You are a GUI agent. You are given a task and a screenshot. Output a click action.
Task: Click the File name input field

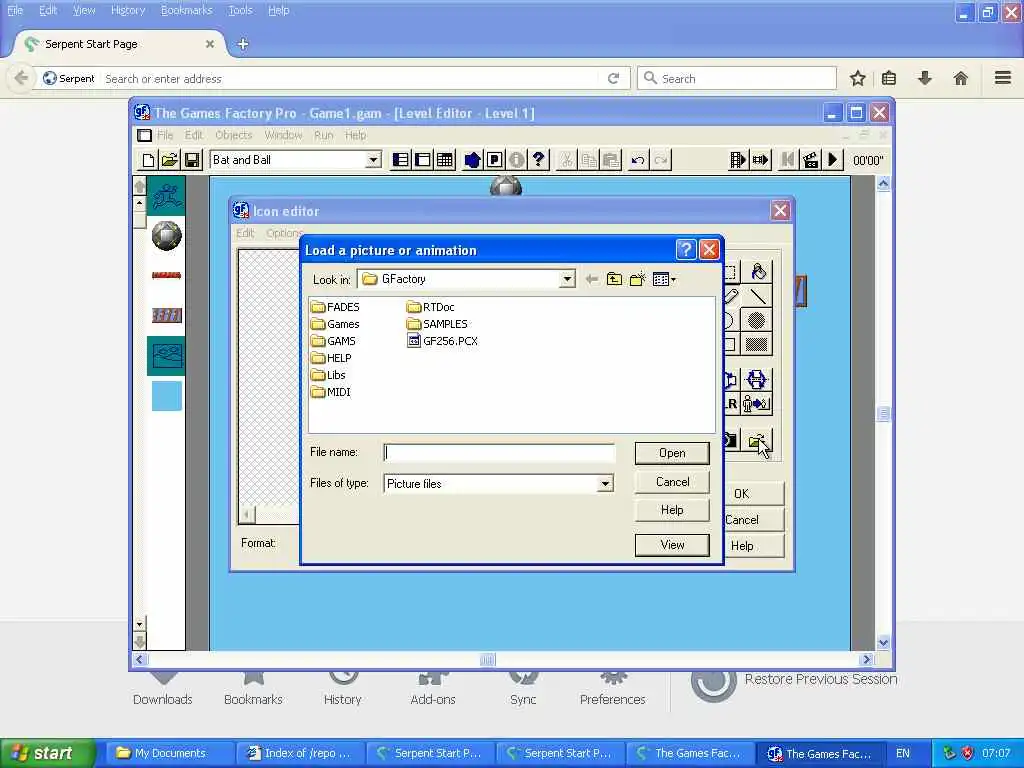click(499, 453)
